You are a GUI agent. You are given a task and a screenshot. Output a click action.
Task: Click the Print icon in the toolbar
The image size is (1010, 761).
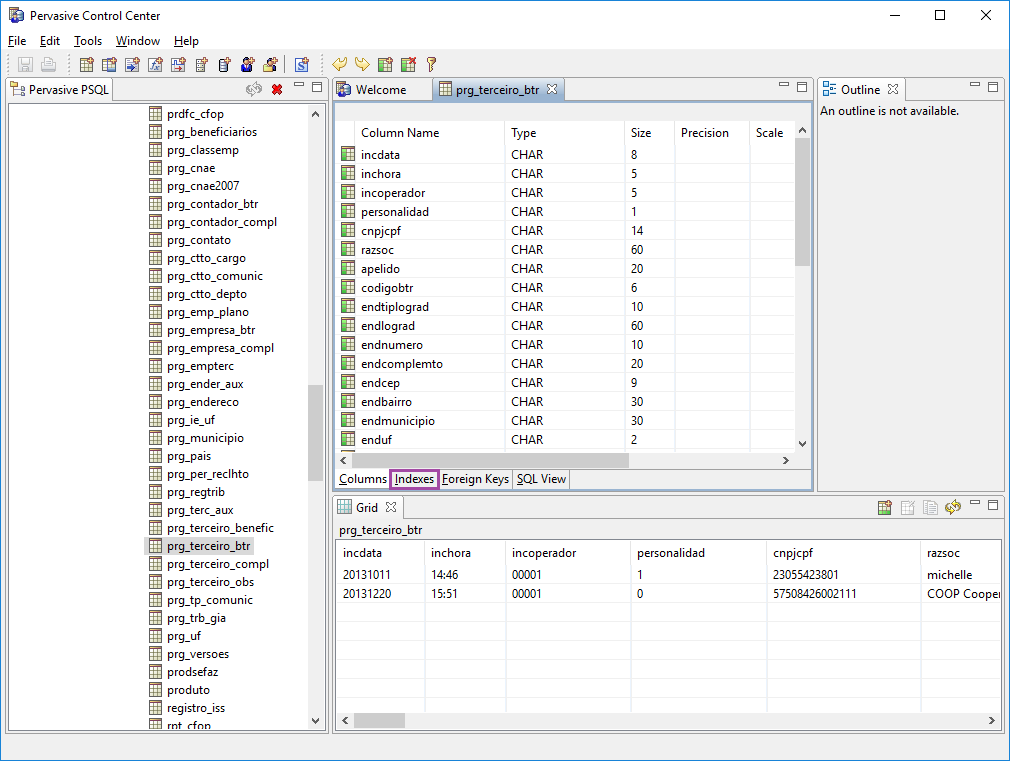click(48, 64)
